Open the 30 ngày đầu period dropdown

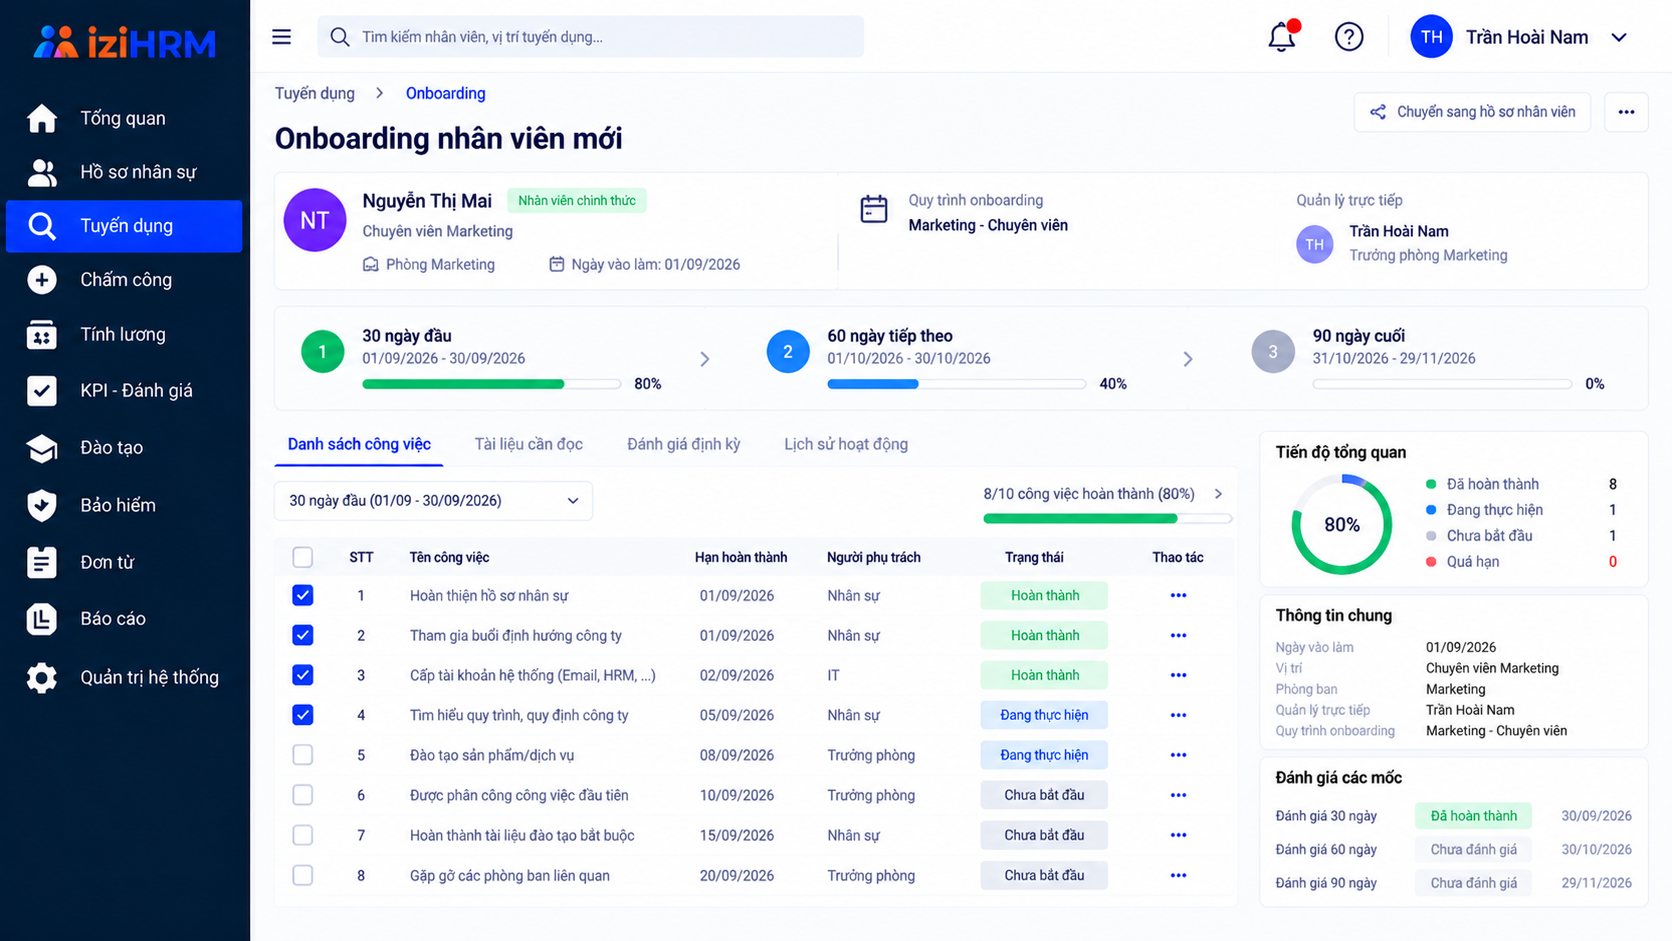point(433,501)
